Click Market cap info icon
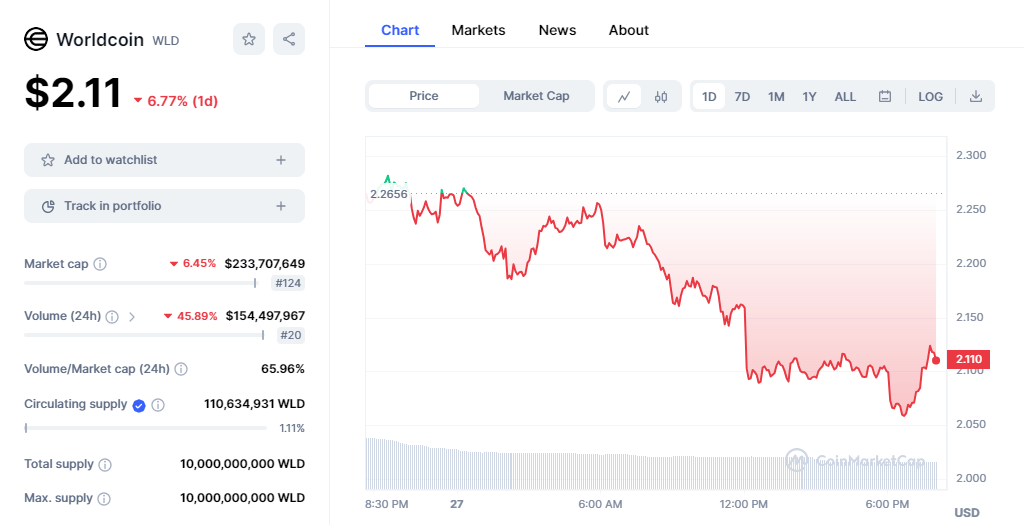Screen dimensions: 1024x525 [x=100, y=264]
